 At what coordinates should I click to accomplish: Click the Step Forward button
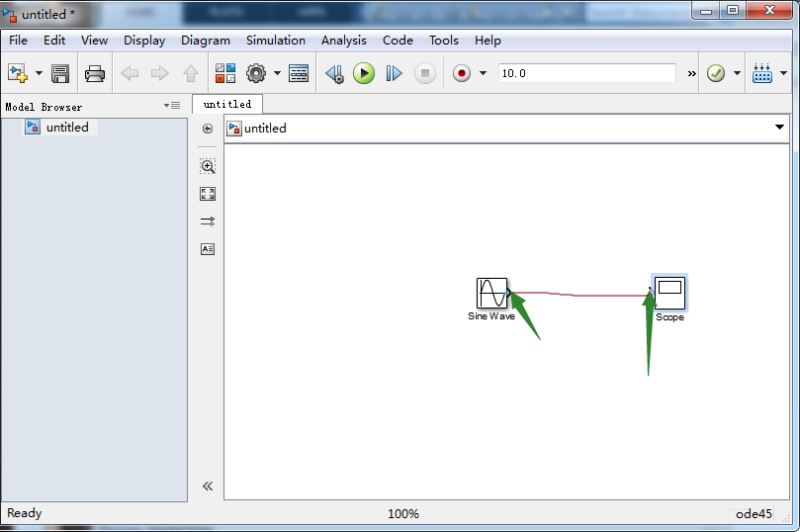pyautogui.click(x=394, y=73)
